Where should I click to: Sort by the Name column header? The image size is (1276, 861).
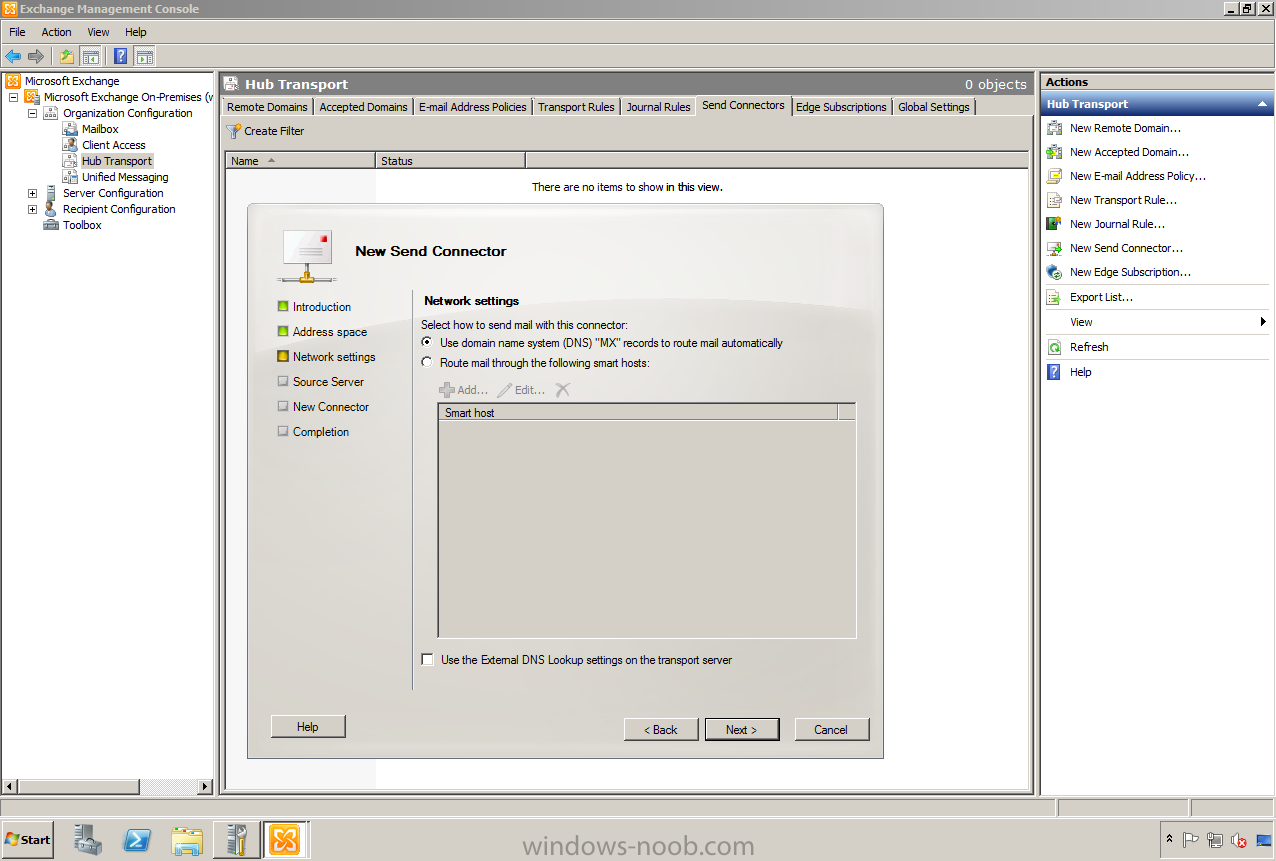point(301,160)
